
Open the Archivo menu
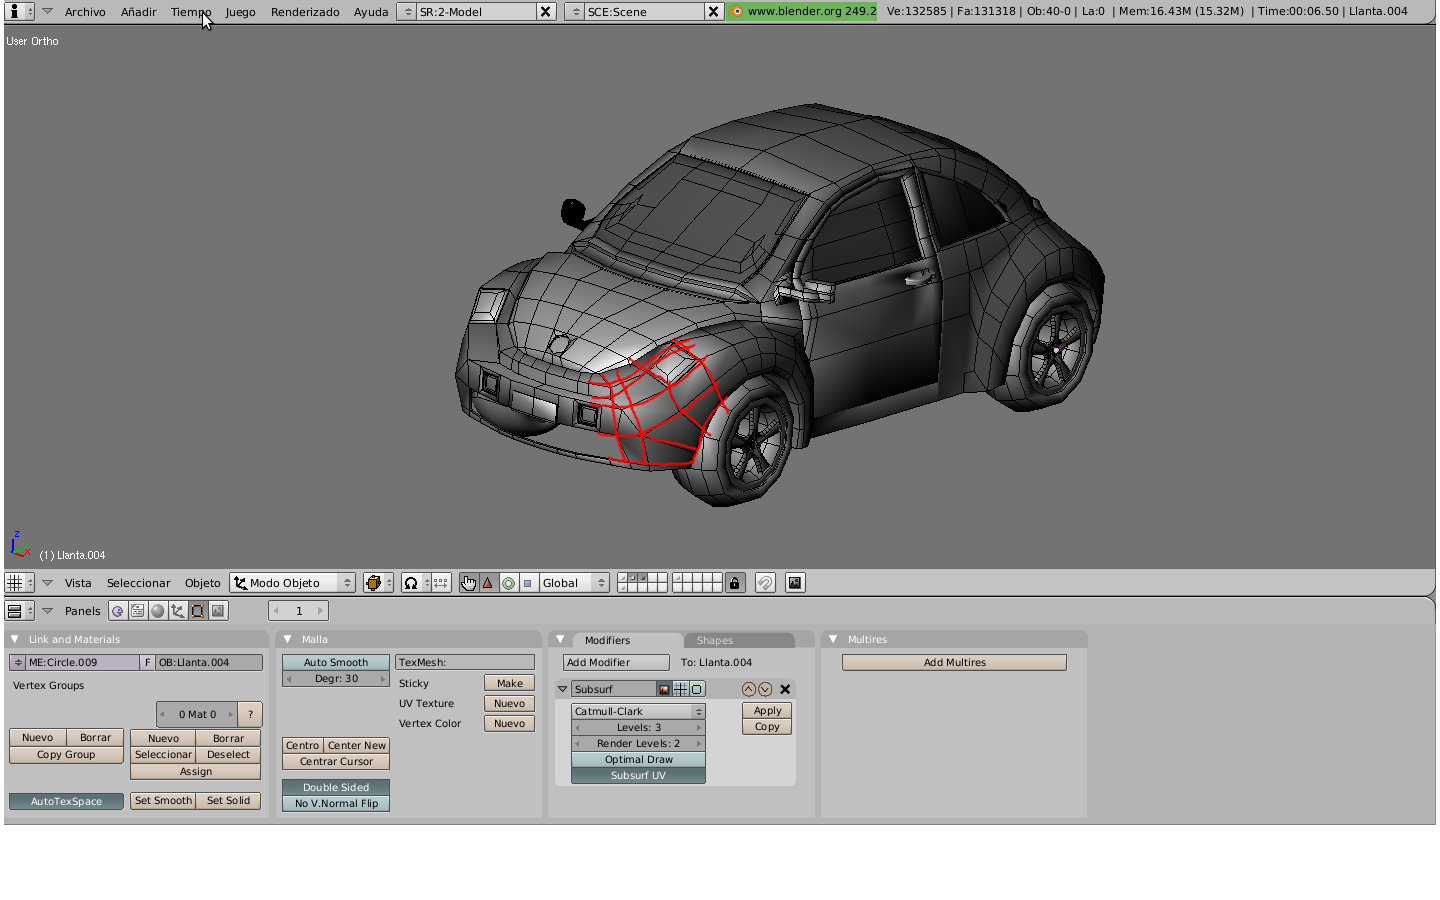click(x=85, y=12)
